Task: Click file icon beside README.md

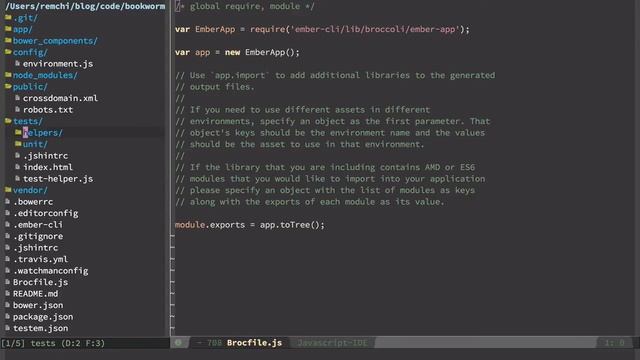Action: click(x=7, y=293)
